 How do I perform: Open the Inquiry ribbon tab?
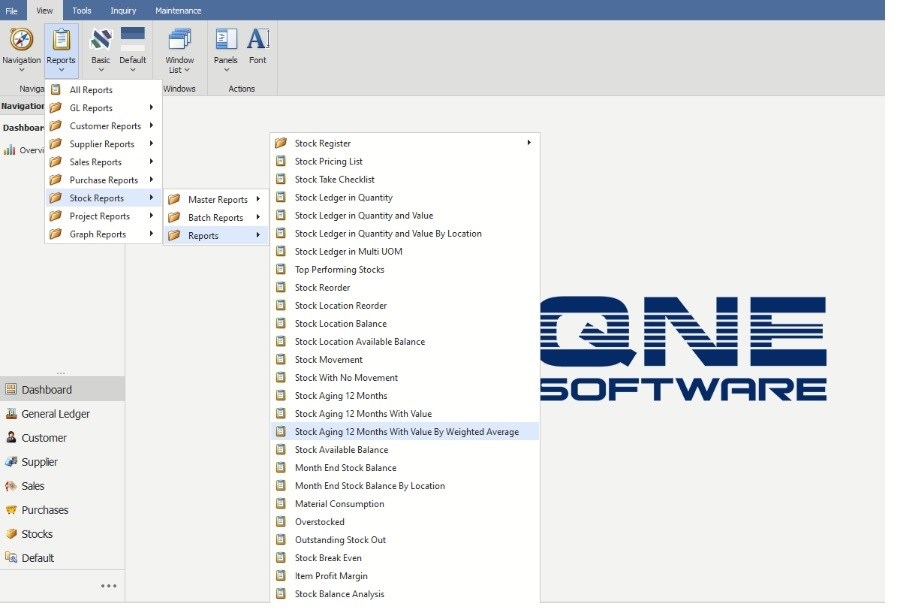coord(123,10)
